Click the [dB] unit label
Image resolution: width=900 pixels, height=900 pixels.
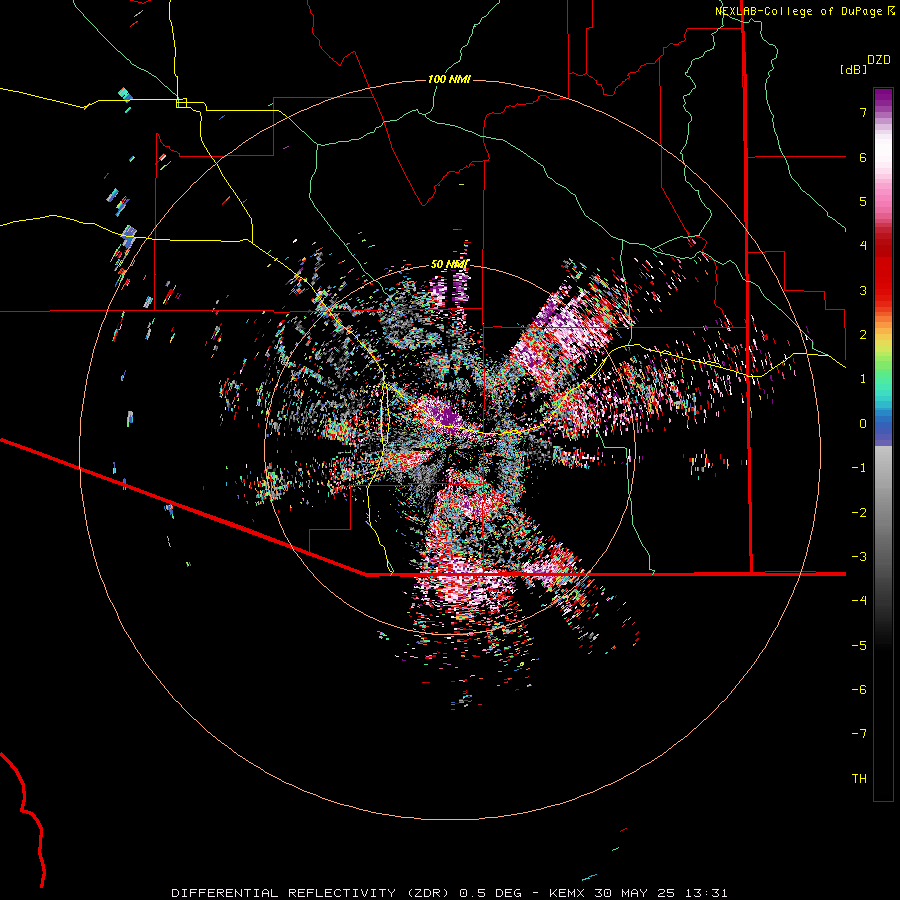point(854,69)
